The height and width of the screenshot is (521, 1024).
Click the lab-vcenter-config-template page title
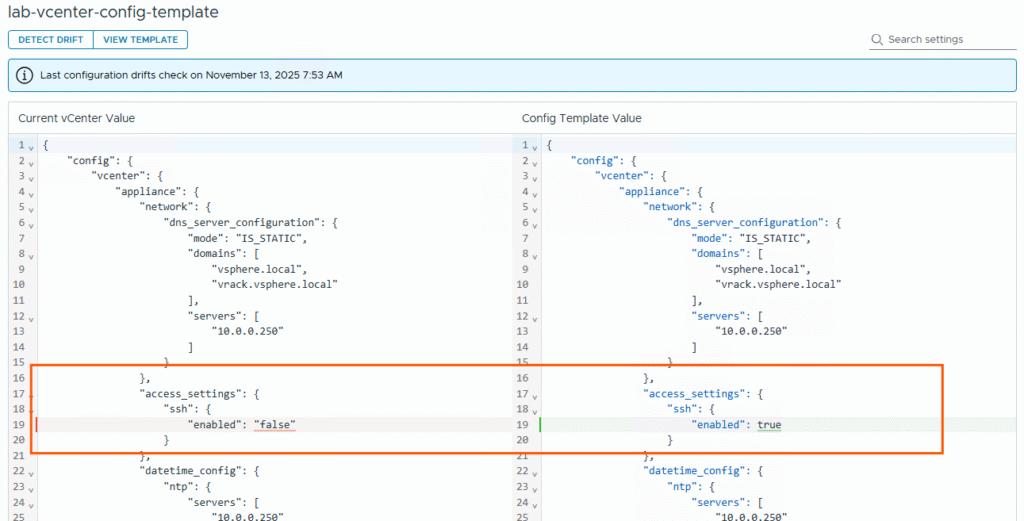point(113,13)
